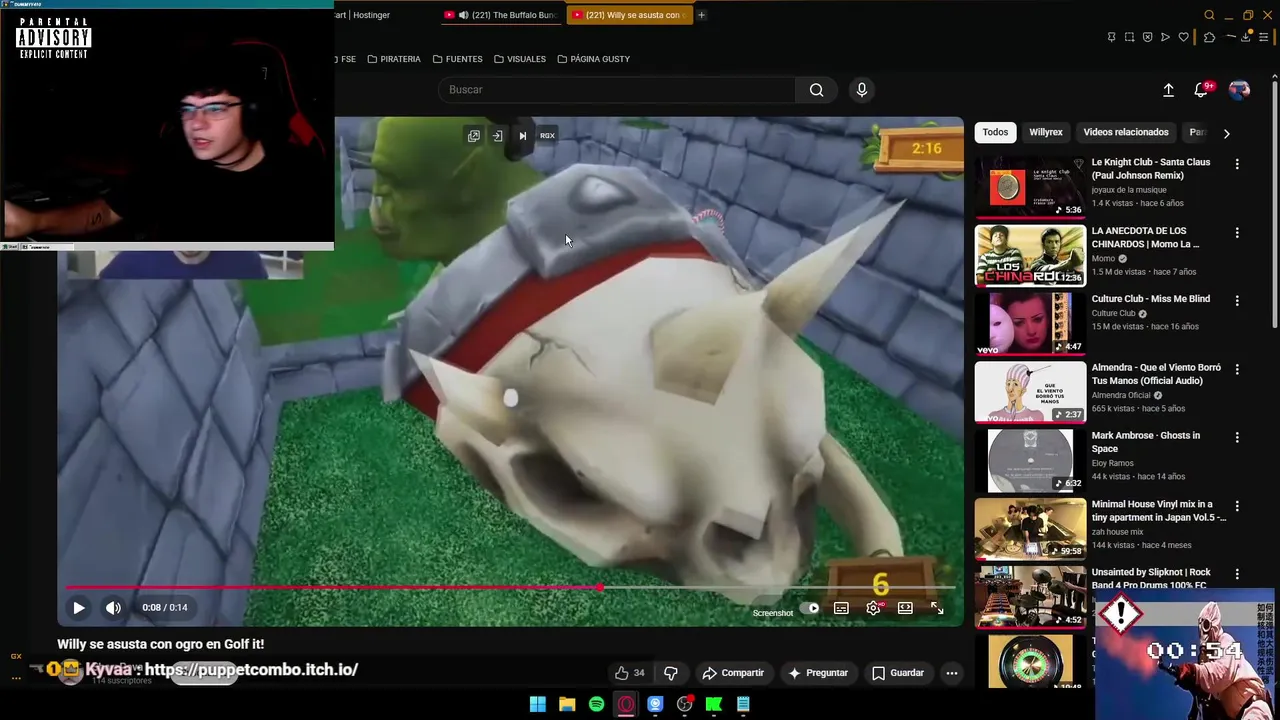Image resolution: width=1280 pixels, height=720 pixels.
Task: Open the Momo channel link
Action: tap(1103, 258)
